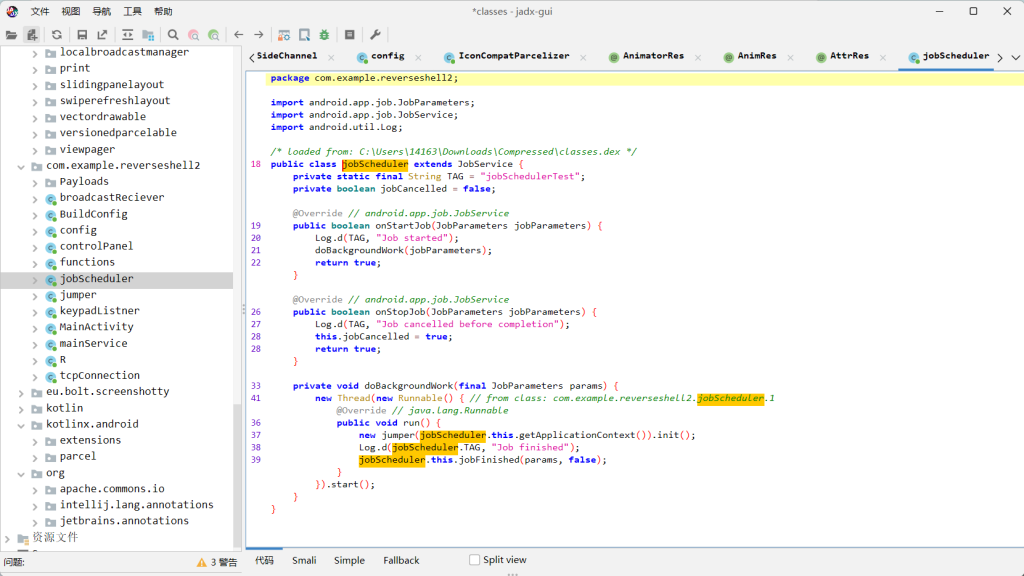Image resolution: width=1024 pixels, height=576 pixels.
Task: Open the 工具 (Tools) menu
Action: pyautogui.click(x=132, y=11)
